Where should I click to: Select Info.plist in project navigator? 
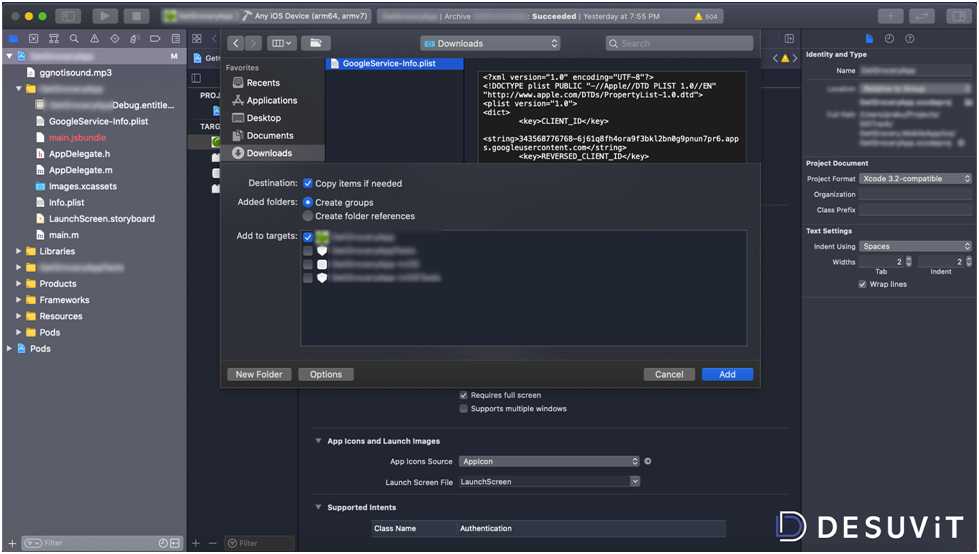tap(66, 202)
